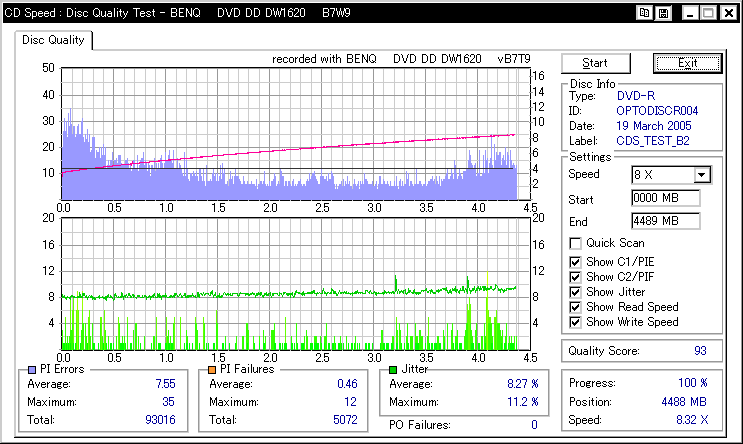Click the End position MB field
743x444 pixels.
tap(665, 220)
